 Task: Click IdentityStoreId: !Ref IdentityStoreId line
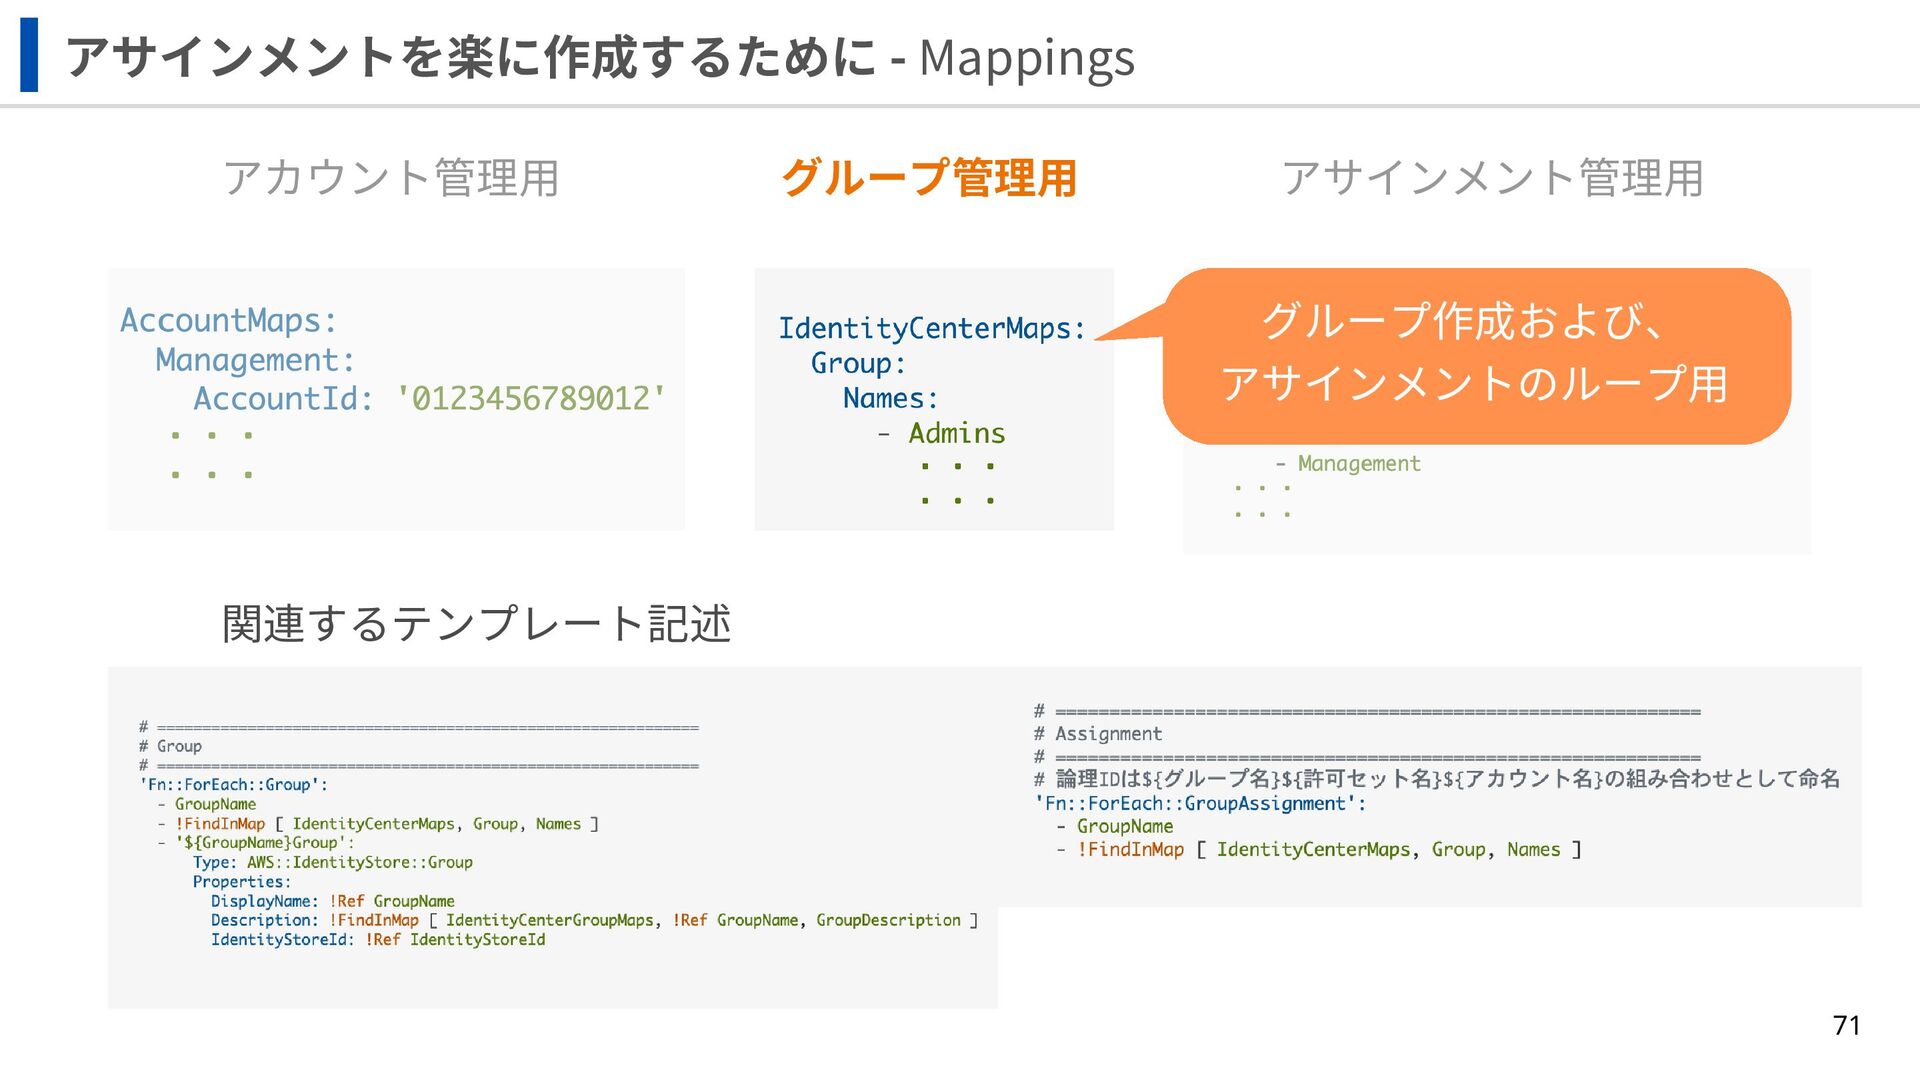pos(377,940)
